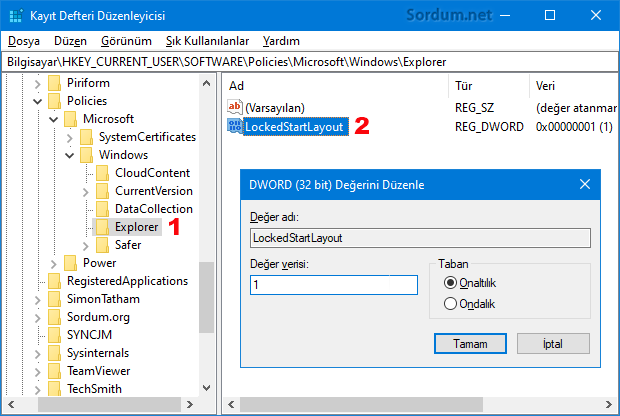Open the Düzen menu

(70, 41)
